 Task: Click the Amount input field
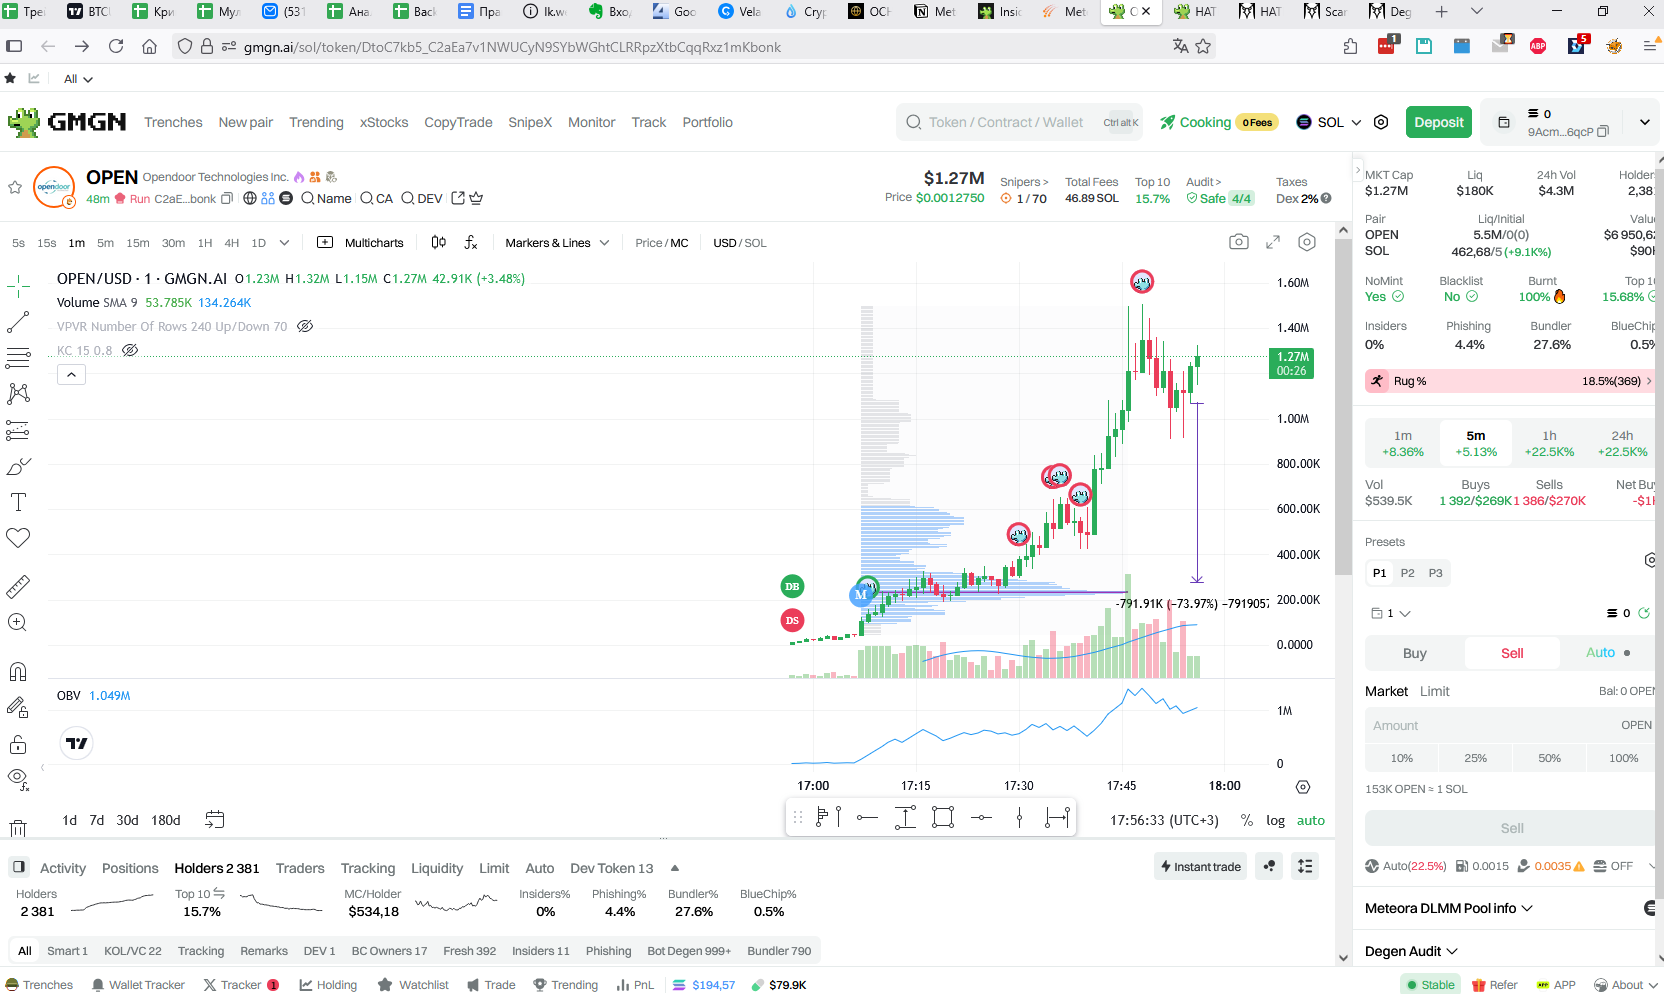pyautogui.click(x=1510, y=725)
